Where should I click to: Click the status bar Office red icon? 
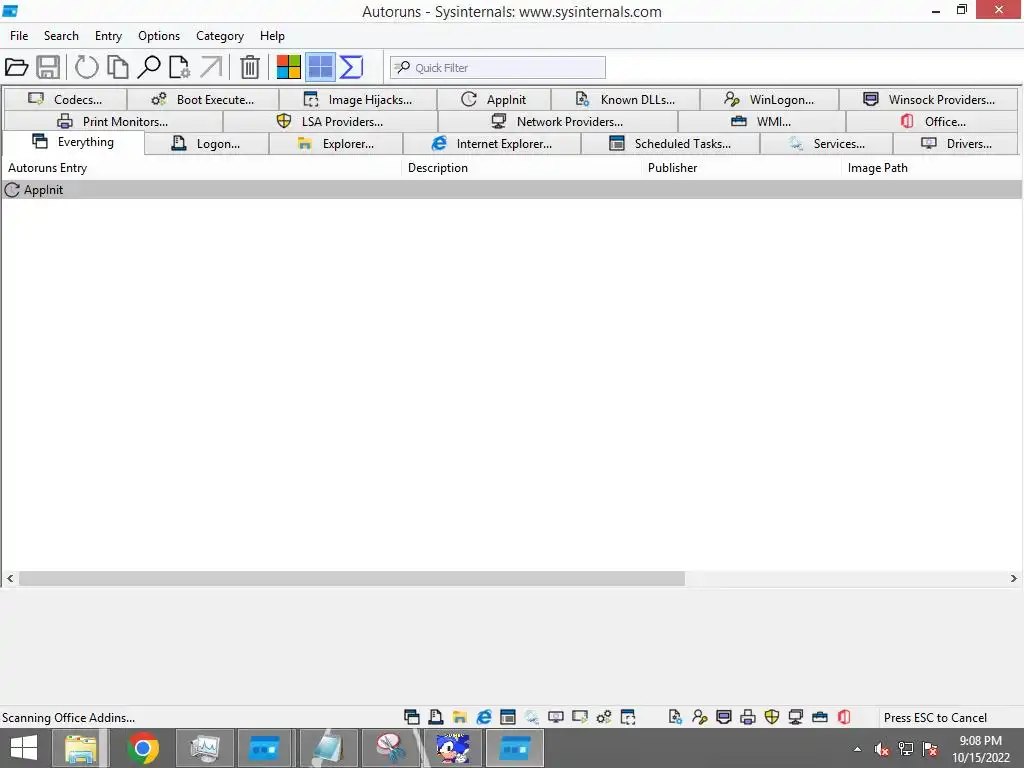pos(844,717)
